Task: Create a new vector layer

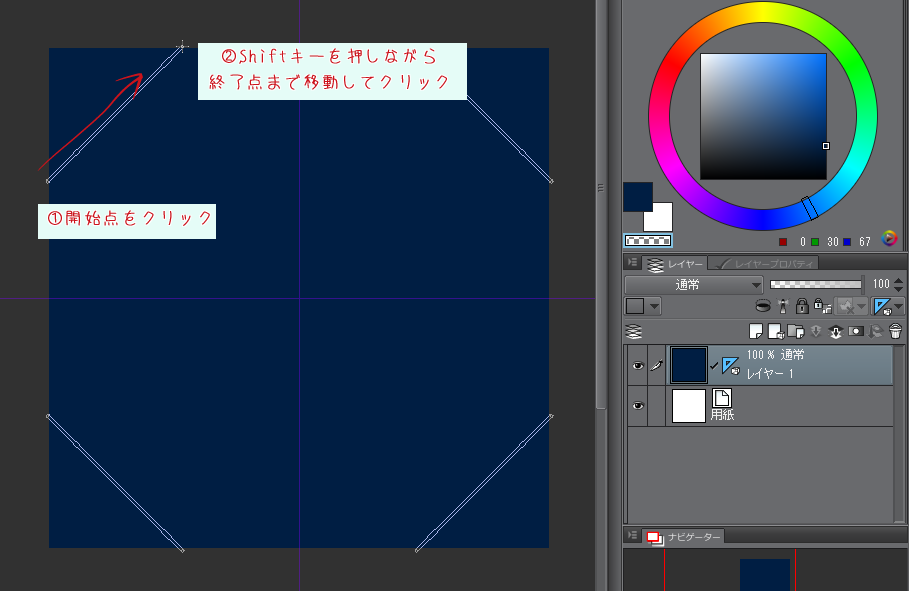Action: coord(776,331)
